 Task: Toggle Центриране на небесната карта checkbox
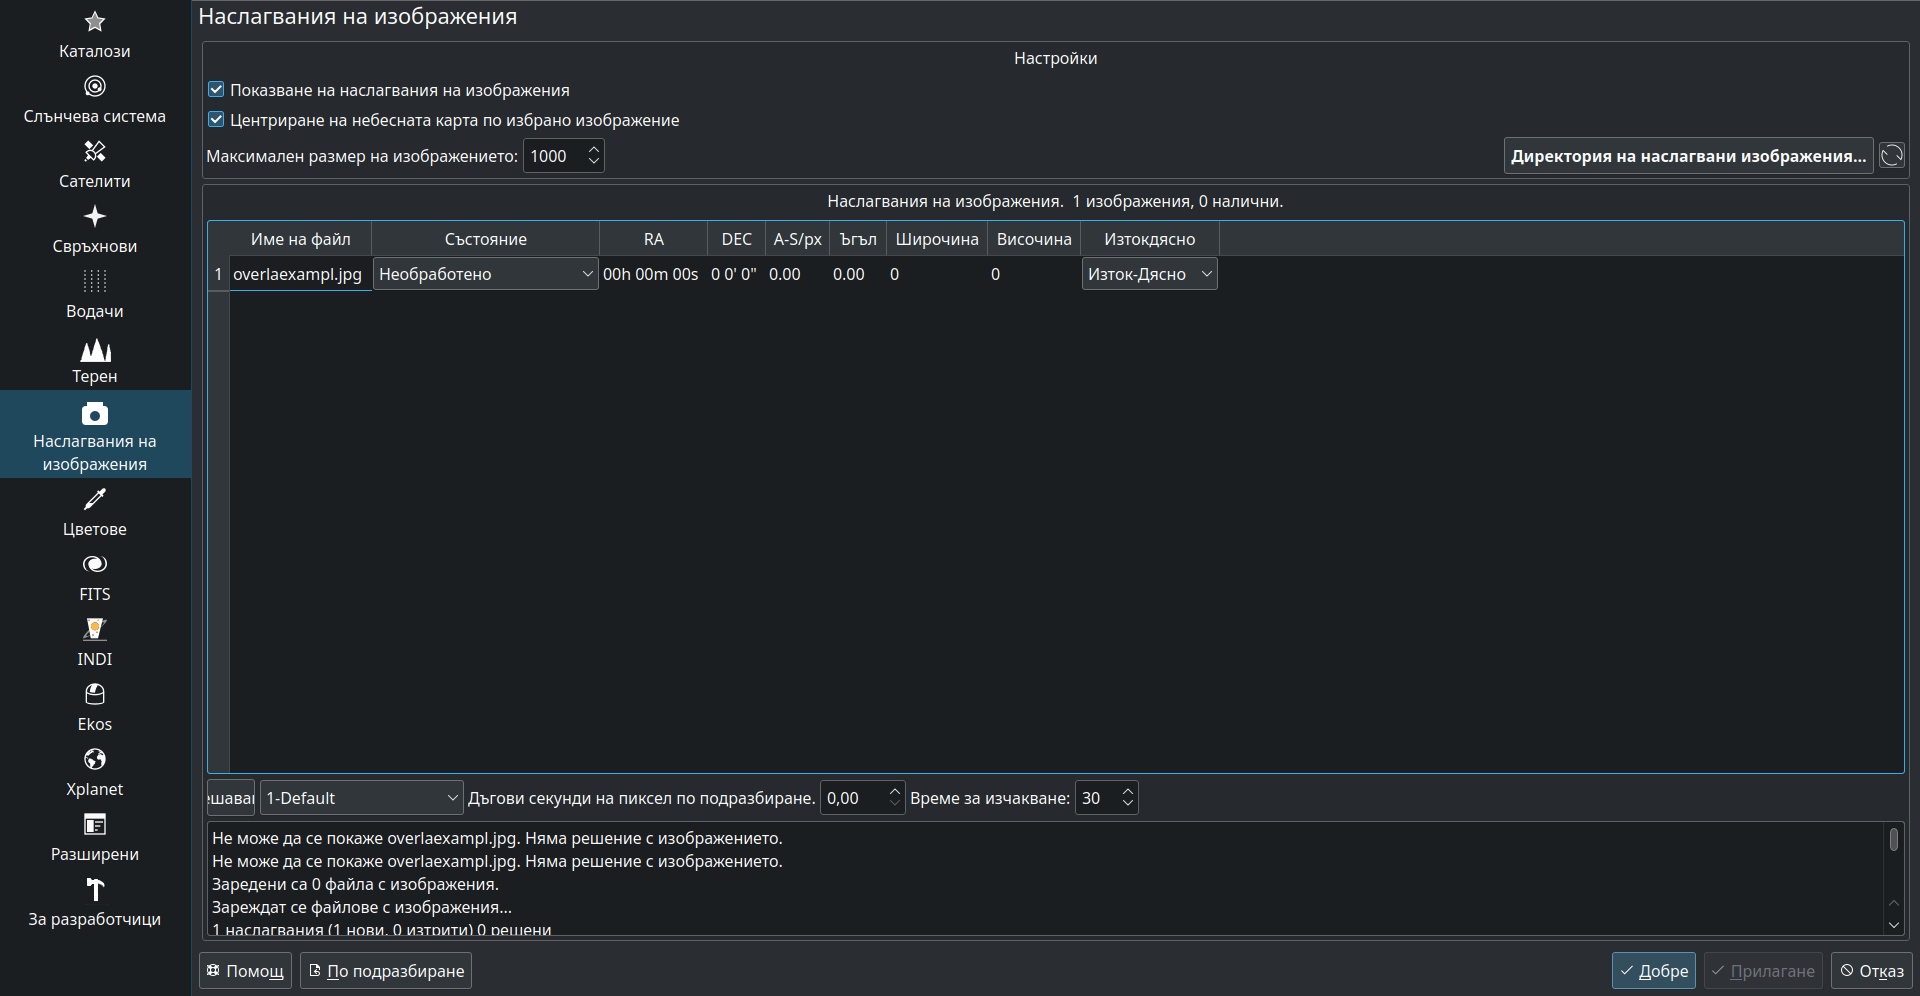[216, 120]
